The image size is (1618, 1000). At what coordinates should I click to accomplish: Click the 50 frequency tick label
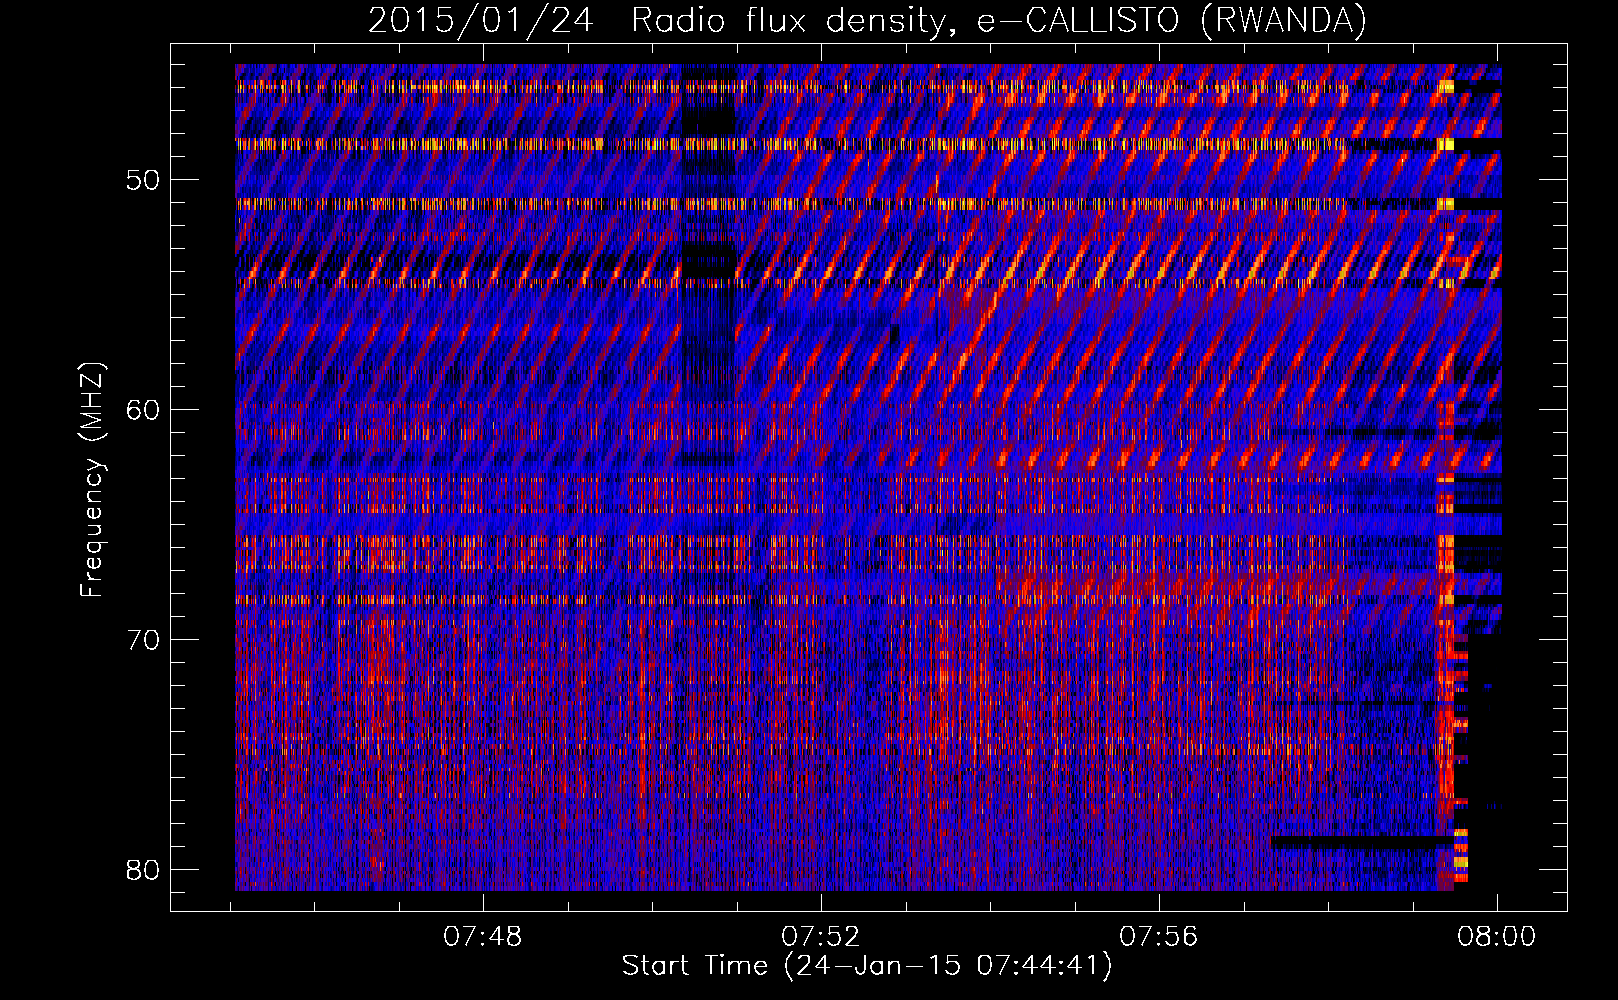[x=144, y=181]
